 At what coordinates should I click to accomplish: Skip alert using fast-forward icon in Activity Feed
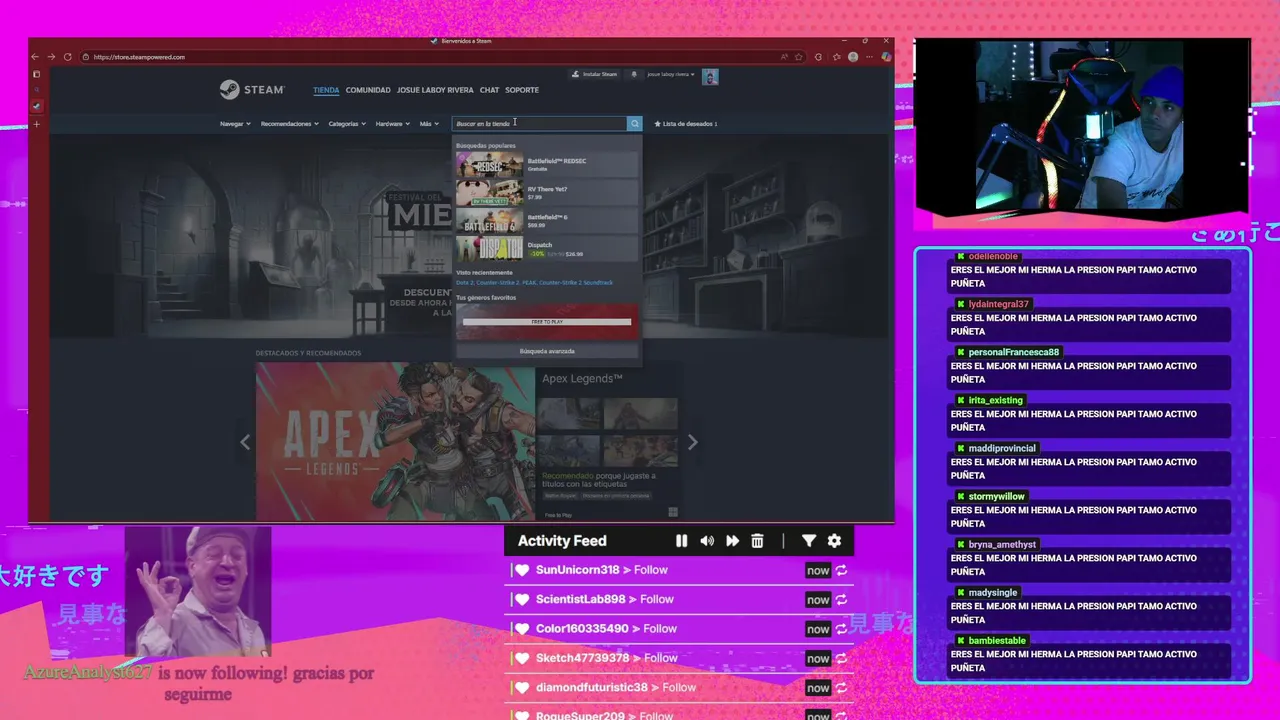[732, 541]
